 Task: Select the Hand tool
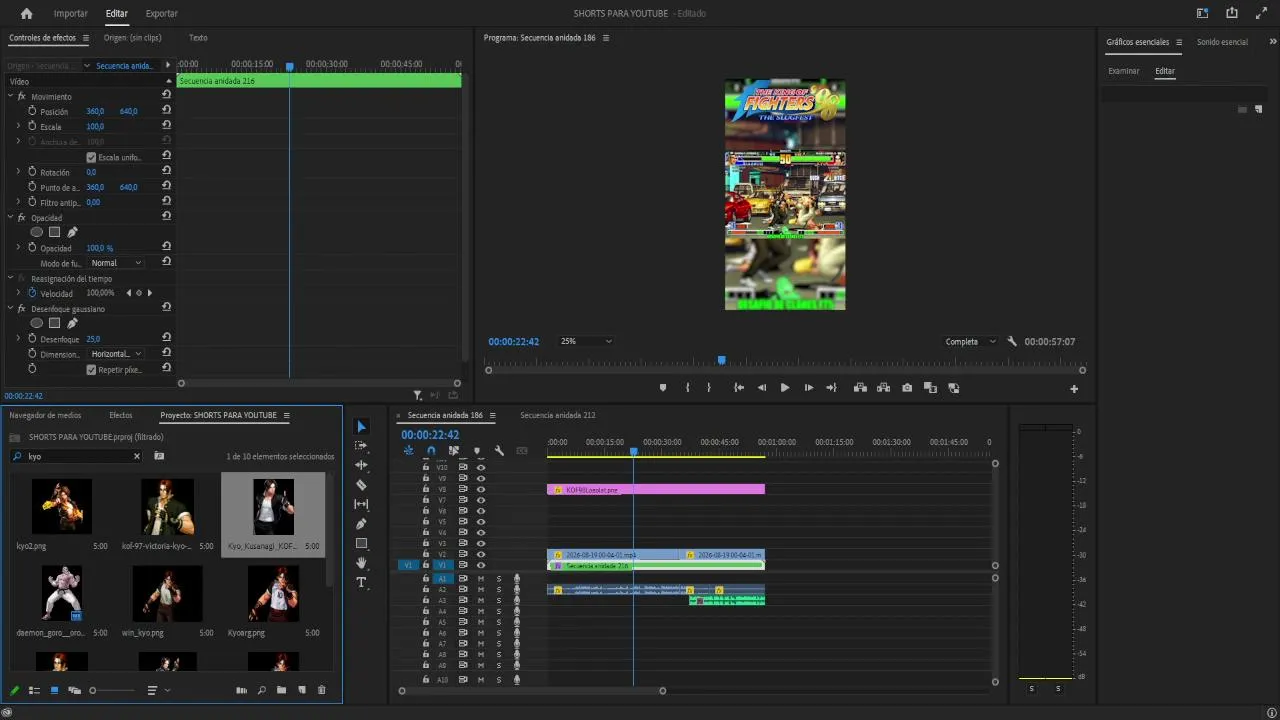(362, 563)
